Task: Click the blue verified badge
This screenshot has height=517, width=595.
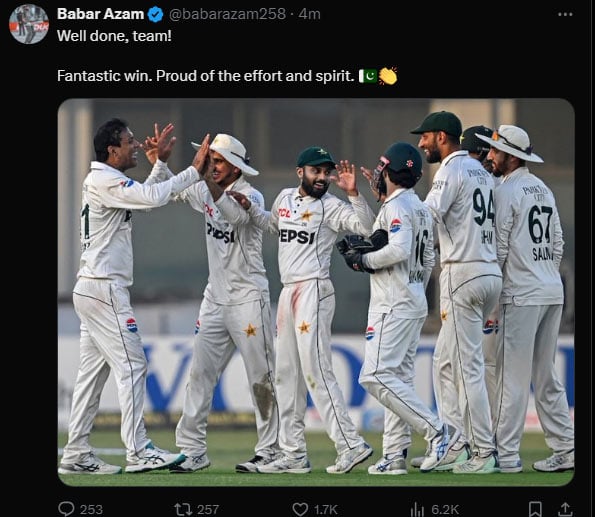Action: click(x=155, y=14)
